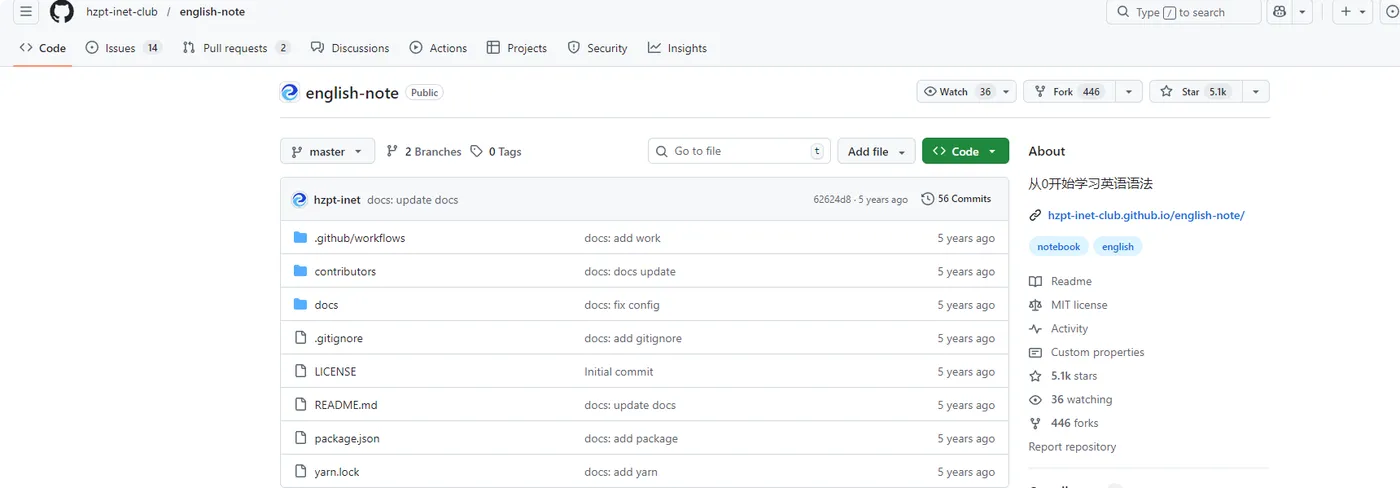Image resolution: width=1400 pixels, height=488 pixels.
Task: Expand the Add file dropdown
Action: coord(876,152)
